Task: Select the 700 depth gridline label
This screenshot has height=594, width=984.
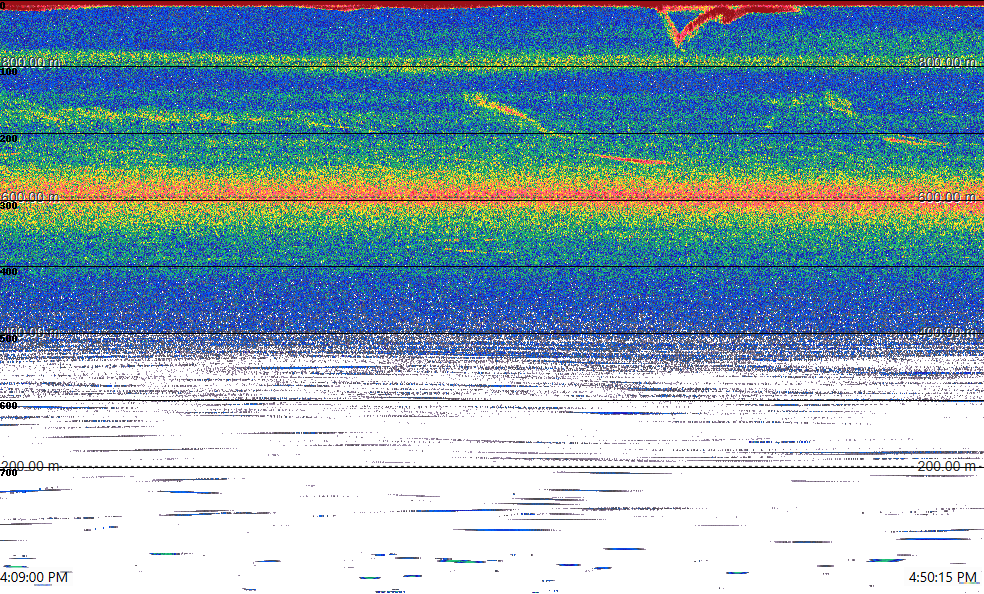Action: point(9,472)
